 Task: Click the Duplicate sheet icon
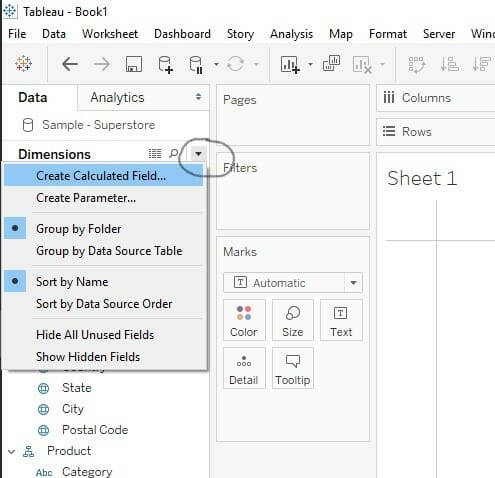[331, 63]
